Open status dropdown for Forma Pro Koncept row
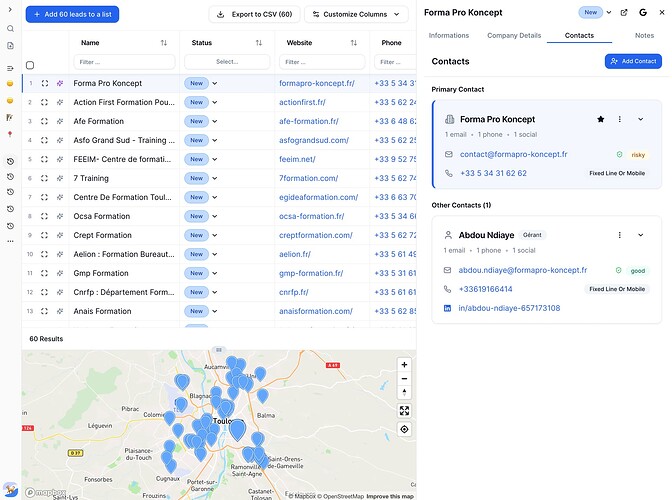The image size is (672, 500). tap(215, 83)
